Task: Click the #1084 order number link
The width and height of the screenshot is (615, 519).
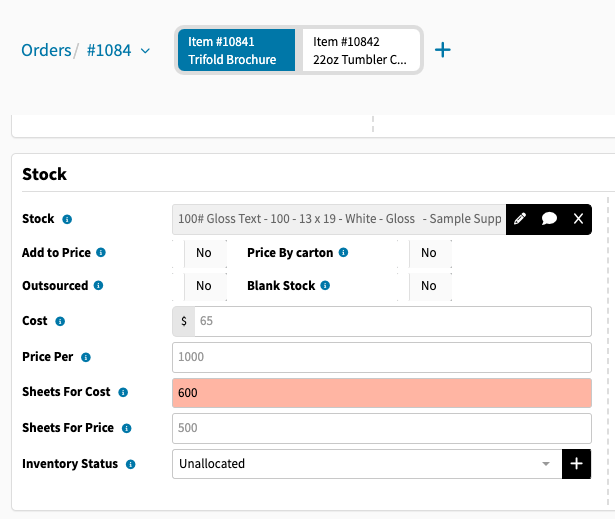Action: pyautogui.click(x=109, y=50)
